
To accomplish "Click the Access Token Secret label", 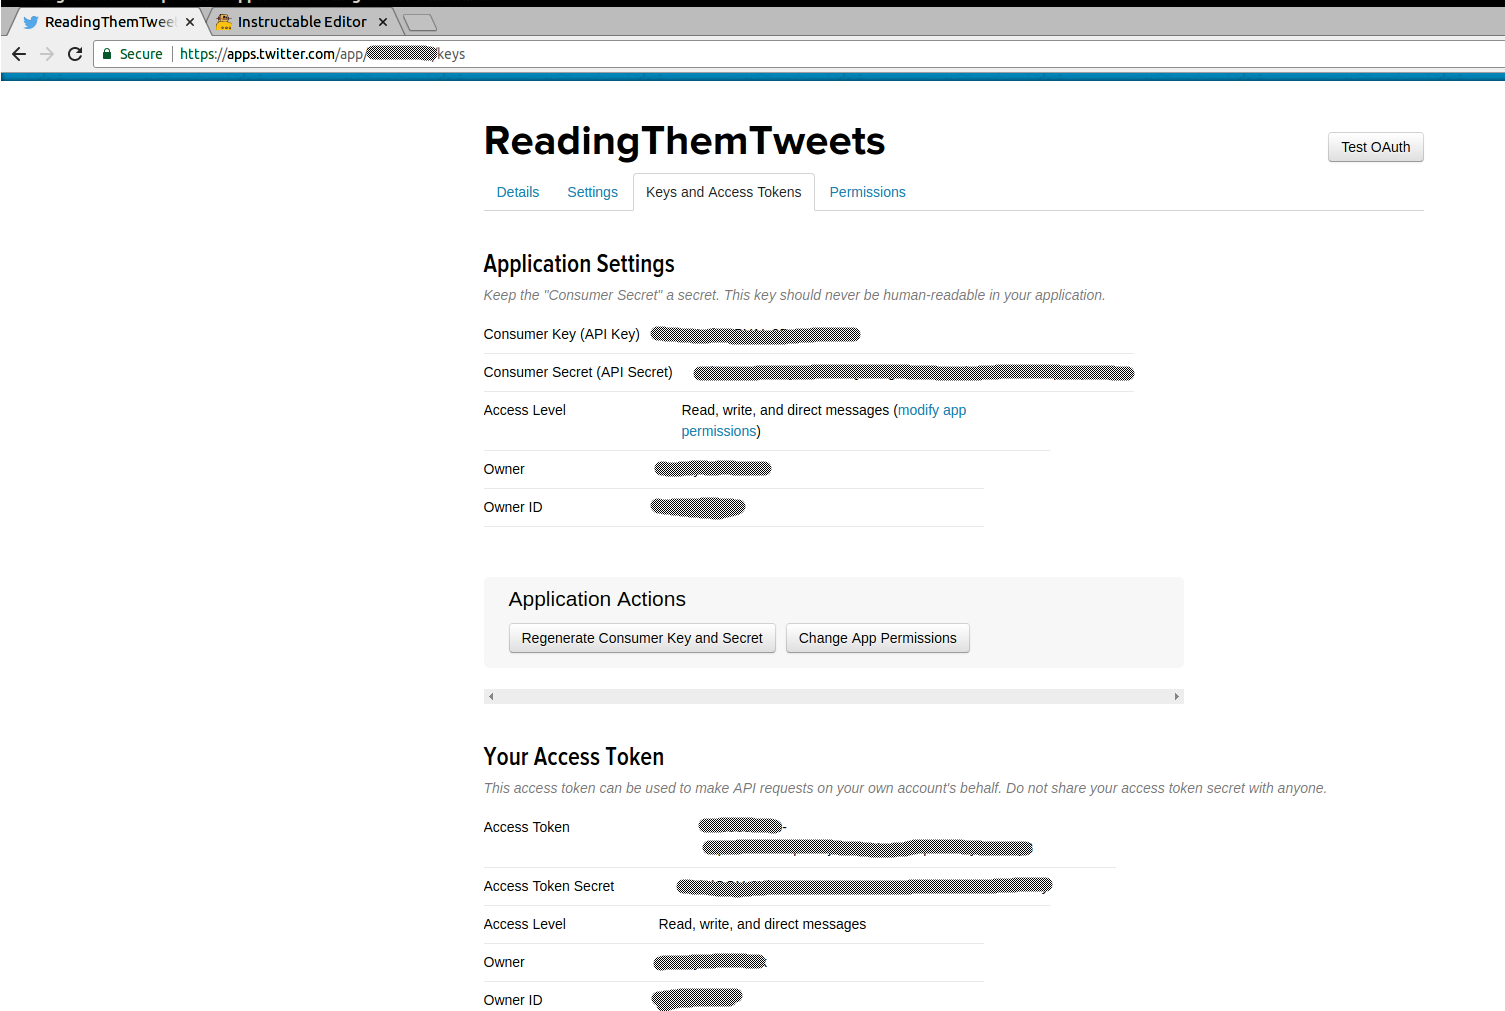I will [549, 886].
